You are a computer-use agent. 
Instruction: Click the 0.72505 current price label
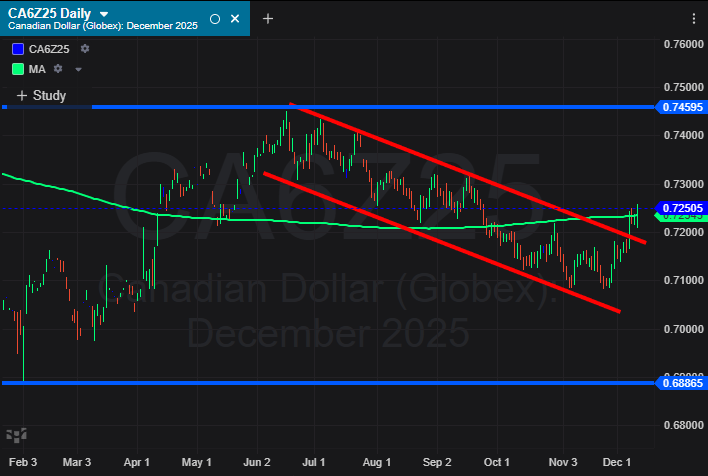682,208
